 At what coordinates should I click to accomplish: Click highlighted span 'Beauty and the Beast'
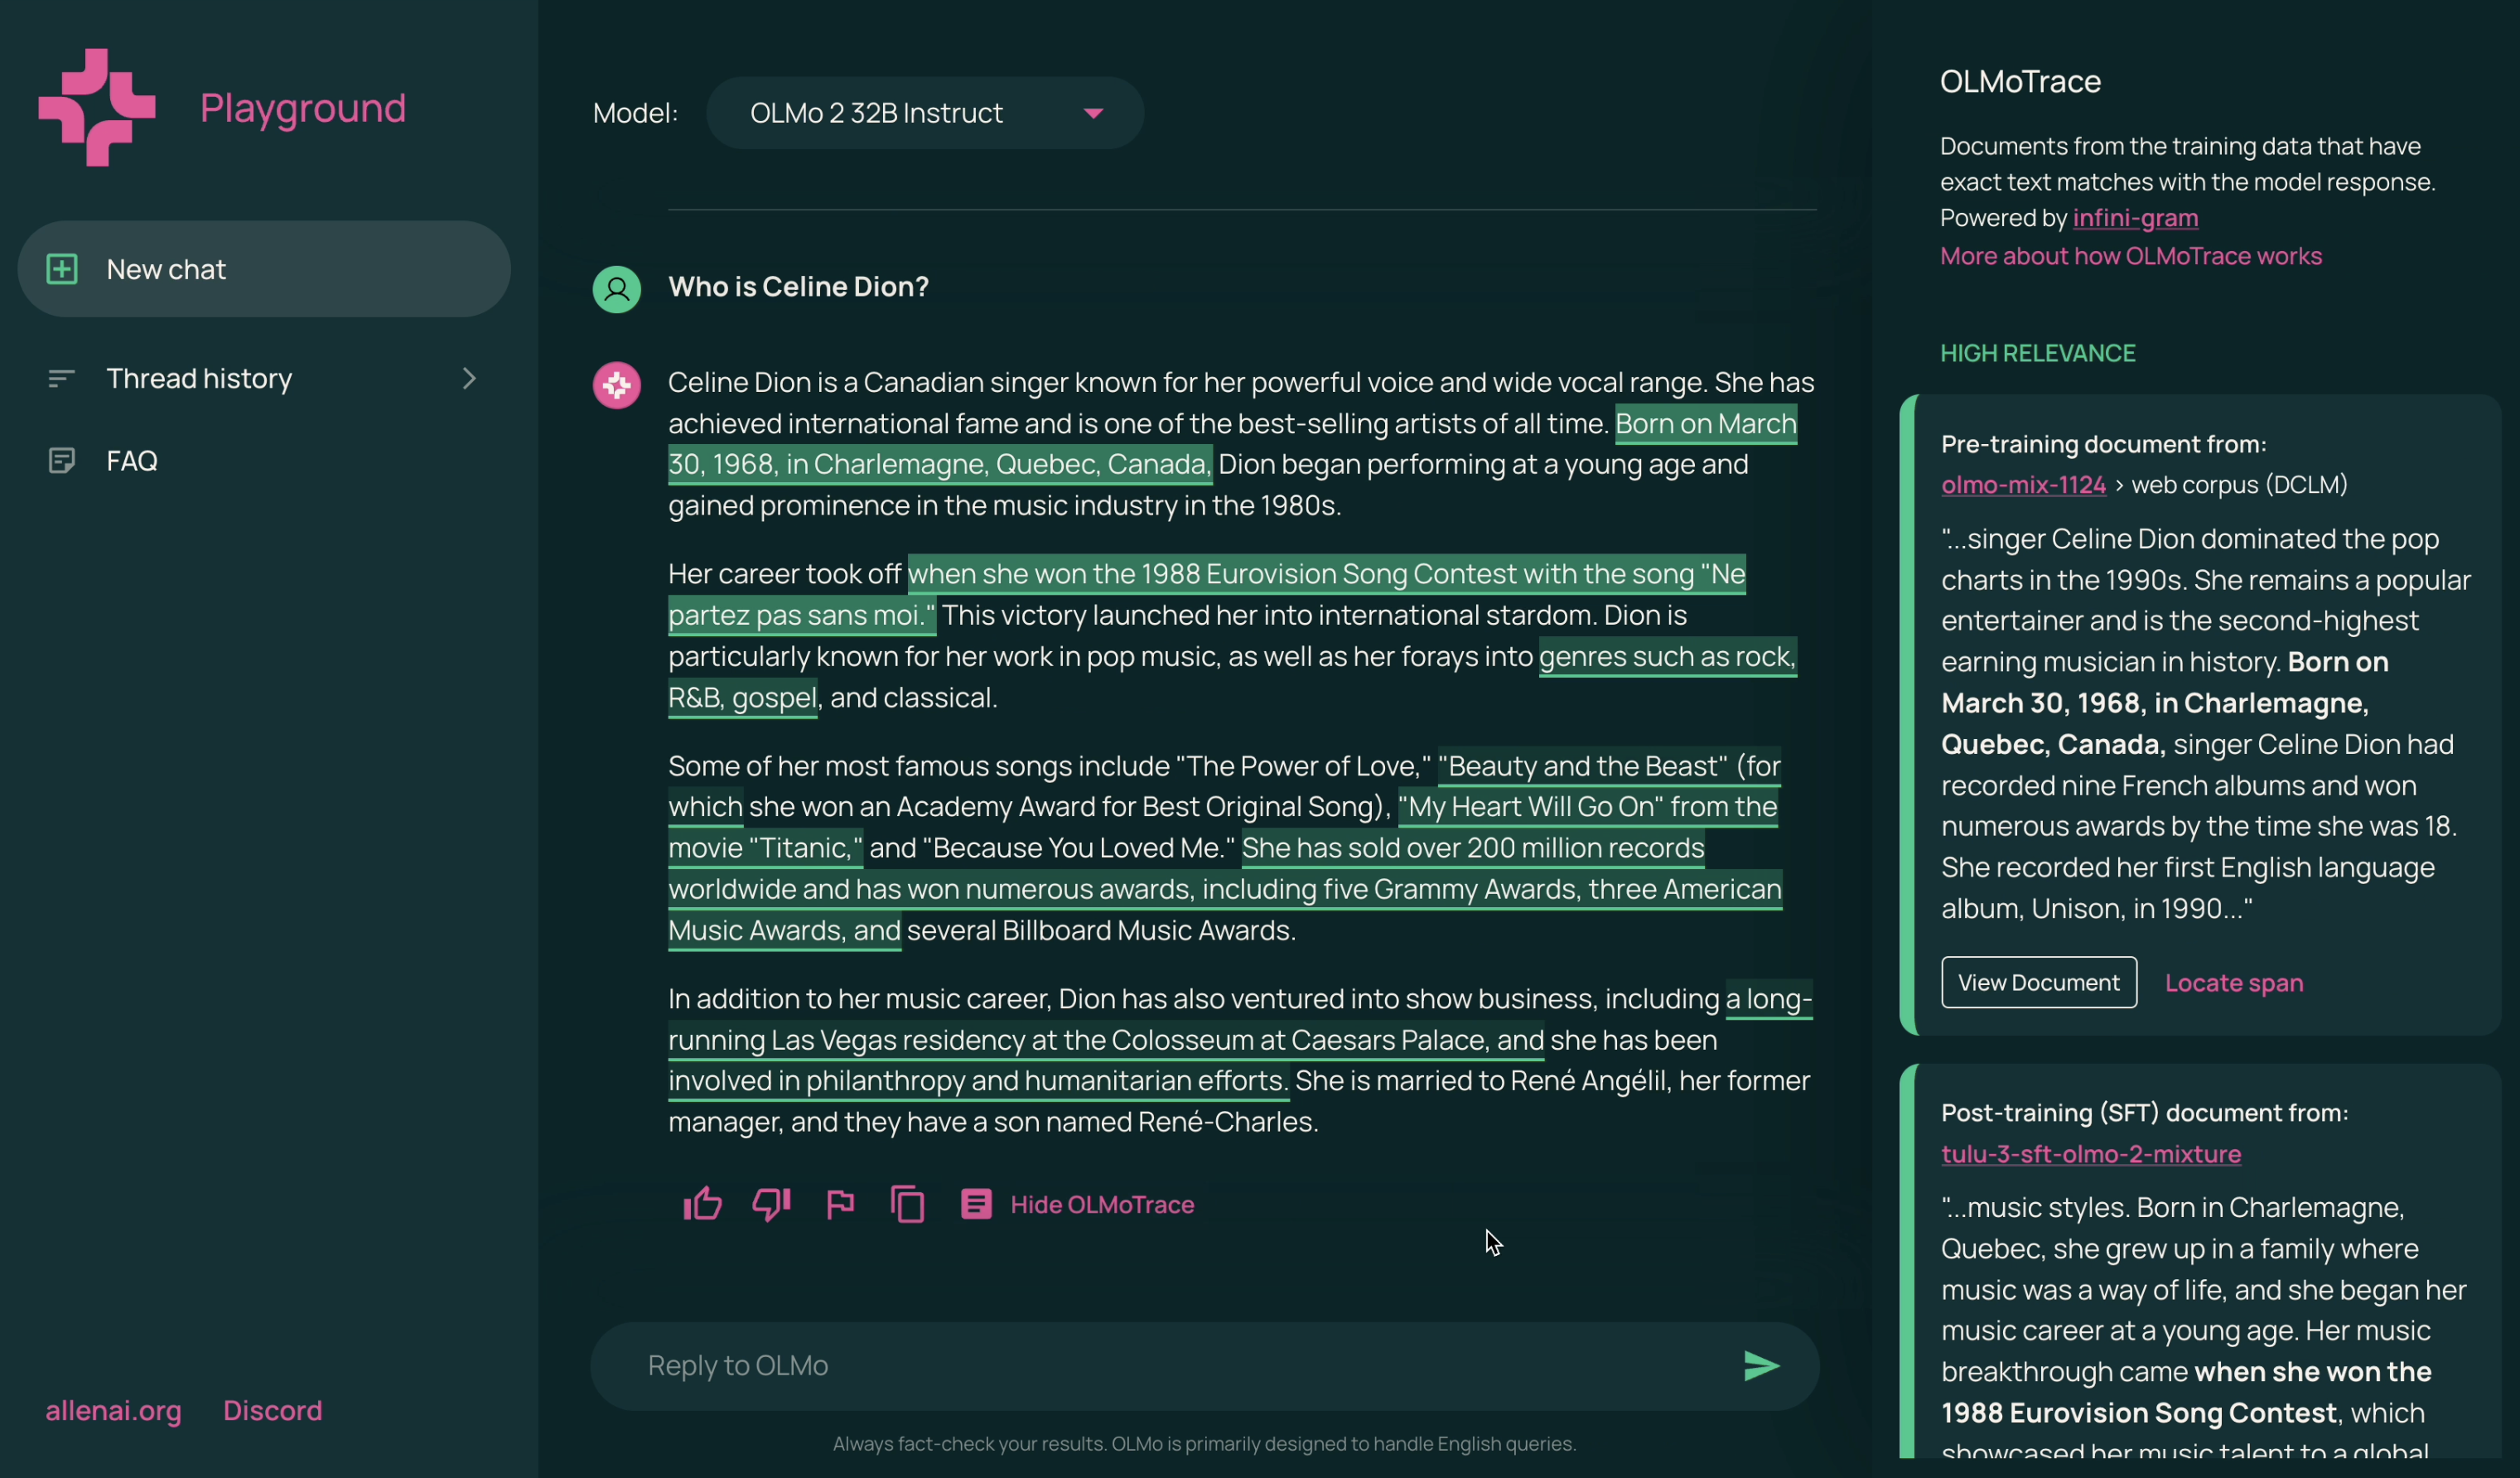(1609, 766)
